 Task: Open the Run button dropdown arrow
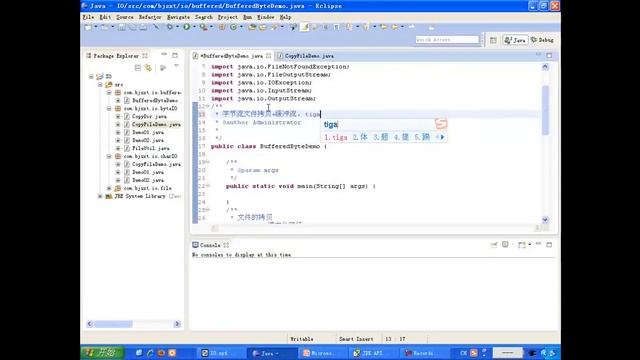tap(194, 27)
